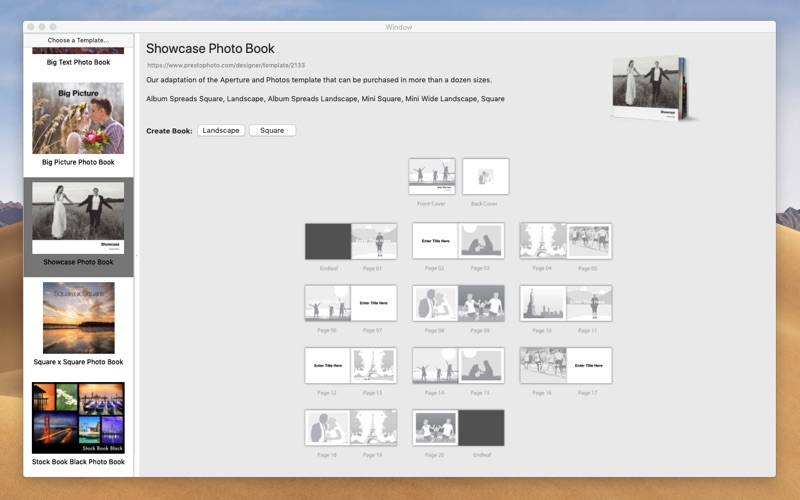Click the Landscape create book button
800x500 pixels.
tap(221, 131)
